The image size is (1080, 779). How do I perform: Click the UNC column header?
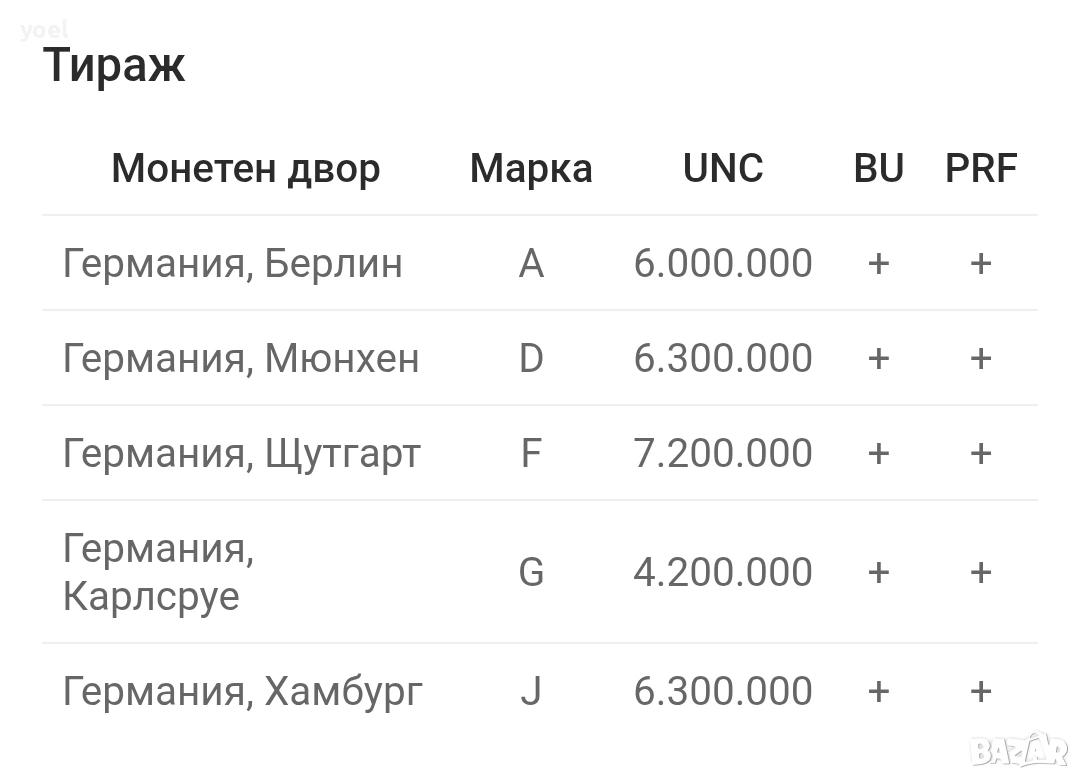(723, 168)
